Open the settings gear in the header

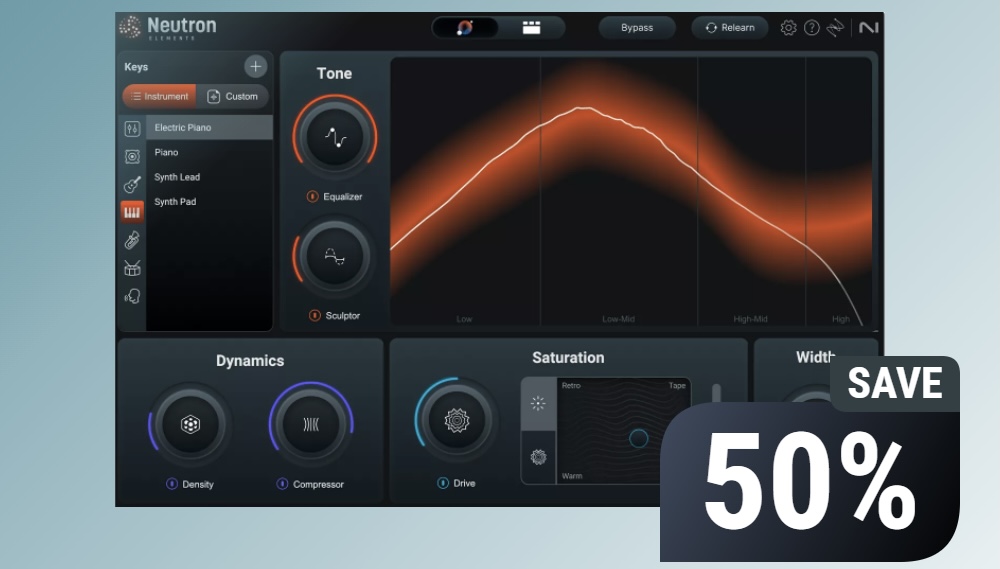[x=788, y=27]
